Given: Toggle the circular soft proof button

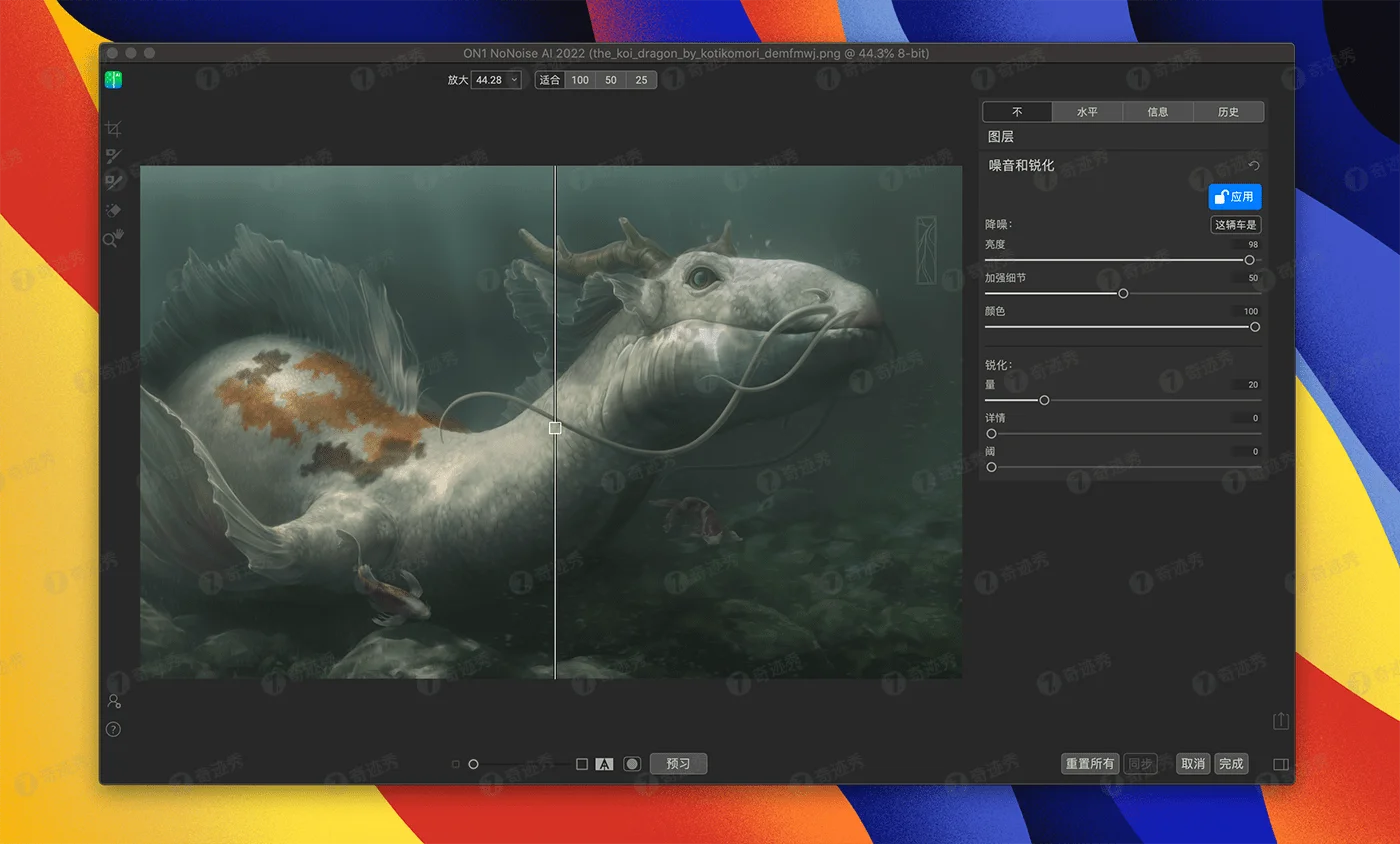Looking at the screenshot, I should coord(632,764).
